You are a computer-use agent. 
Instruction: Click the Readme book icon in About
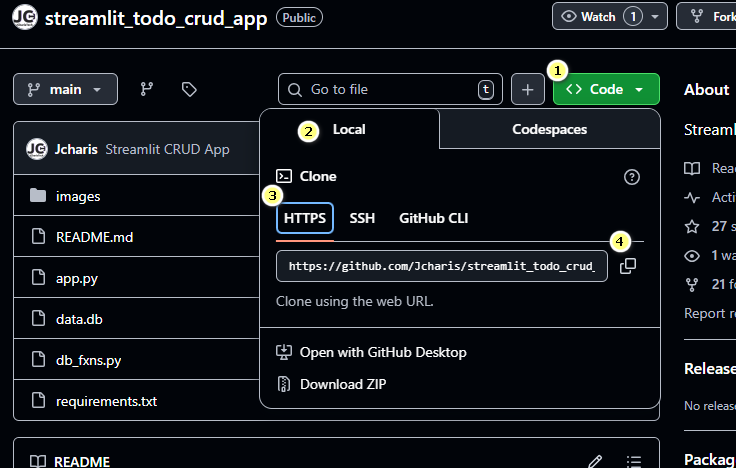point(692,169)
